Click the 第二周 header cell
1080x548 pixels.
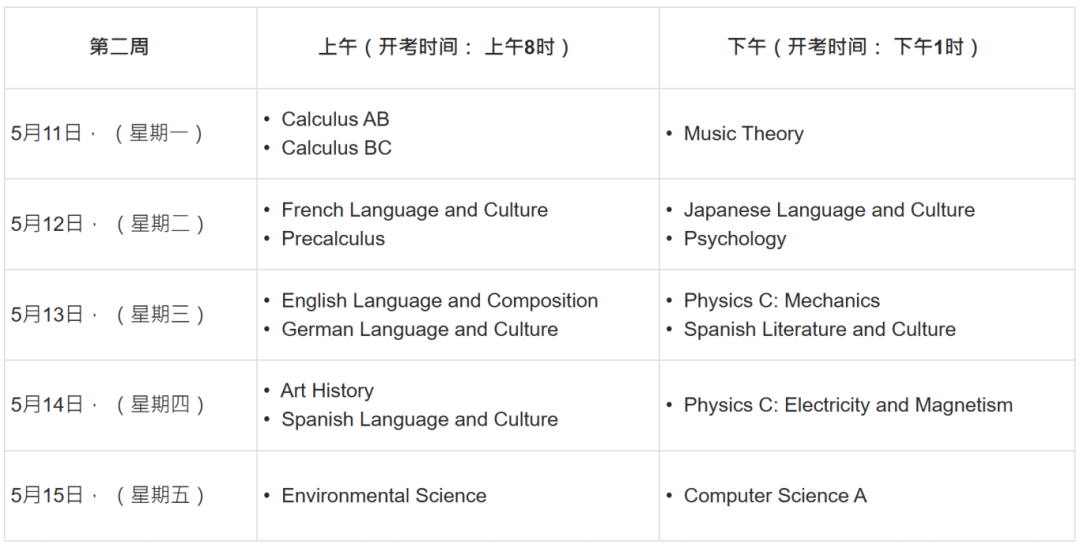click(x=119, y=47)
